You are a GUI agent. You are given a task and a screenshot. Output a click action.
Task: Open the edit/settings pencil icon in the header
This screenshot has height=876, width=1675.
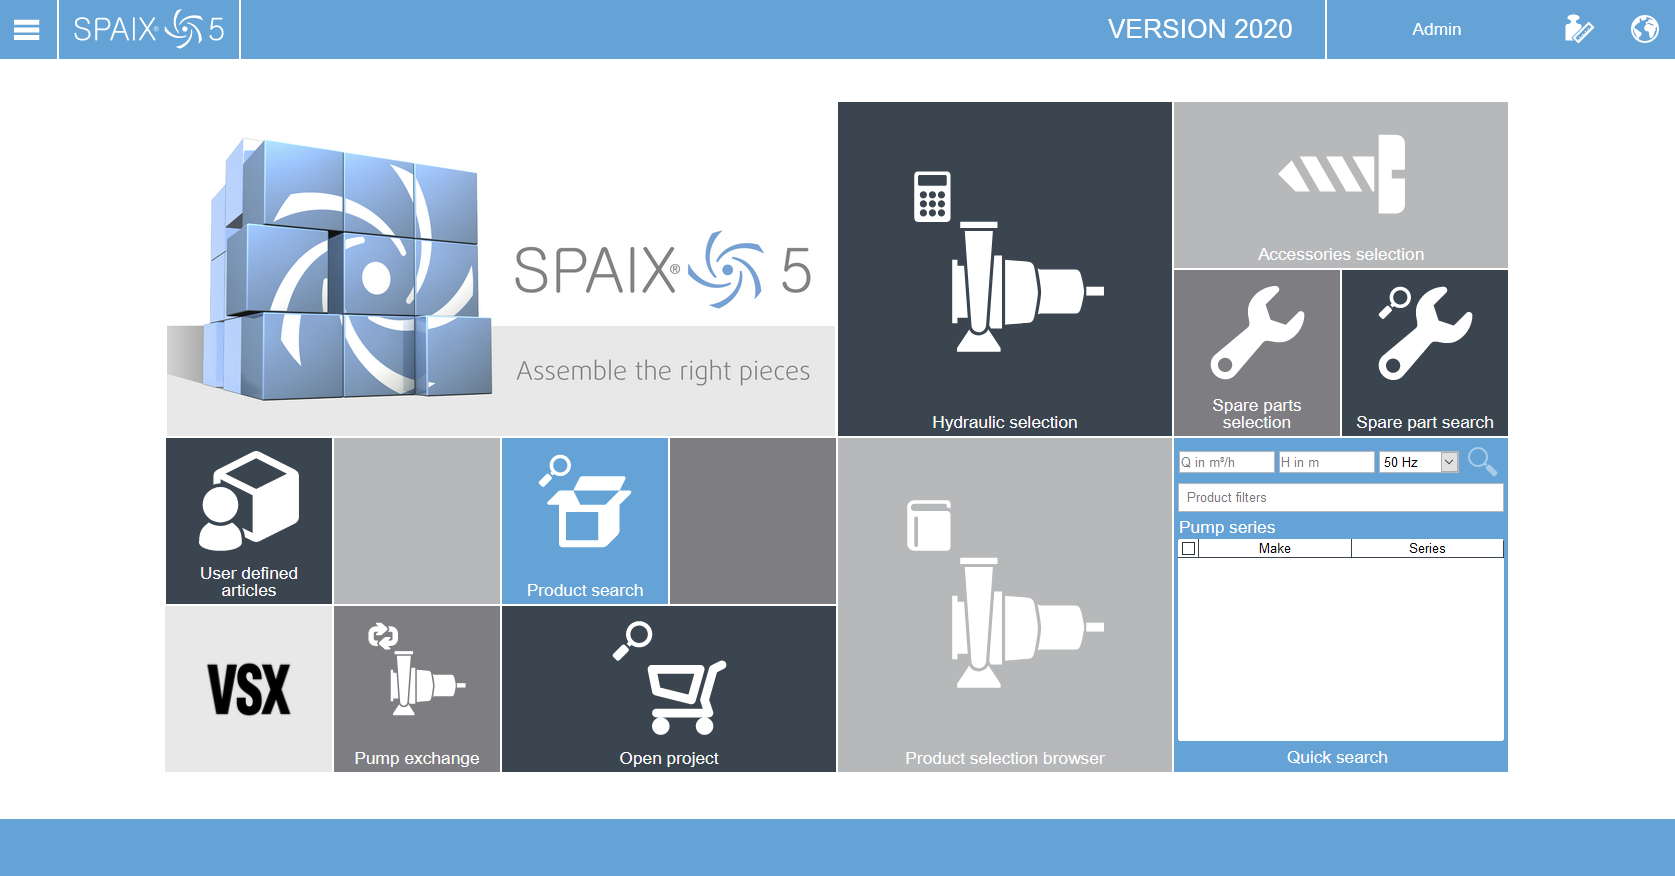(x=1579, y=30)
